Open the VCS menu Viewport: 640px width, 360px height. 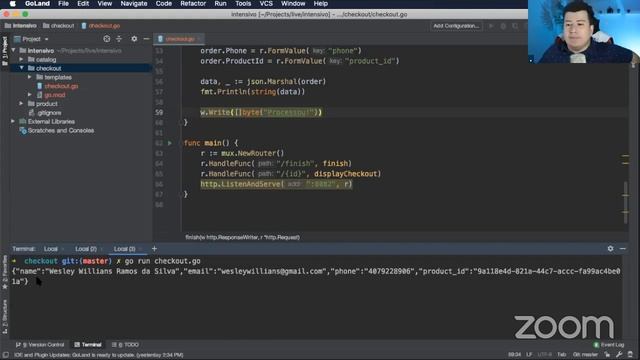(266, 4)
